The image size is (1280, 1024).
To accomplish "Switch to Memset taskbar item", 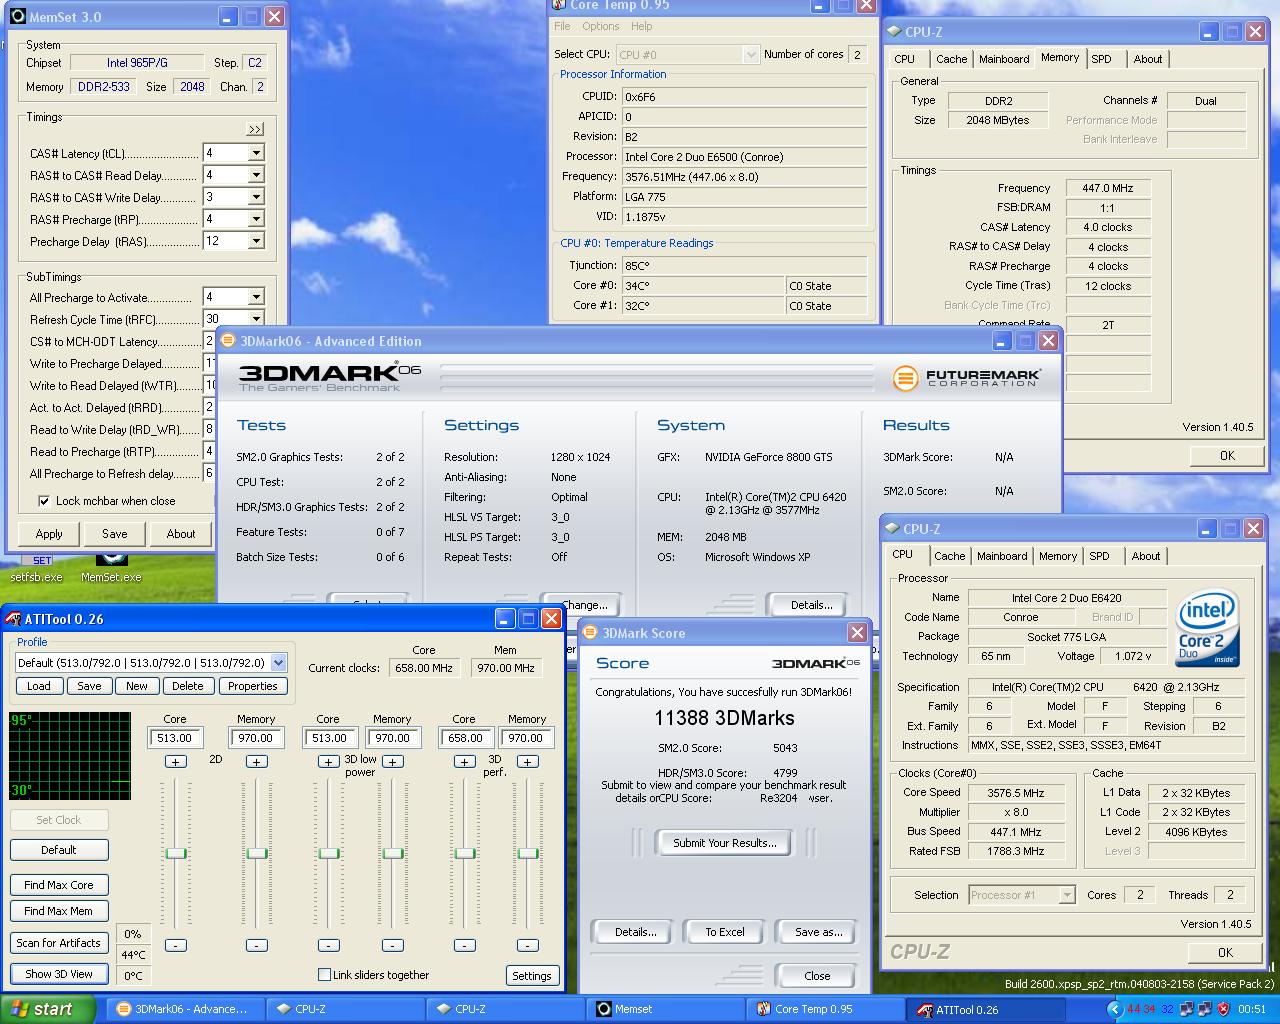I will (666, 1009).
